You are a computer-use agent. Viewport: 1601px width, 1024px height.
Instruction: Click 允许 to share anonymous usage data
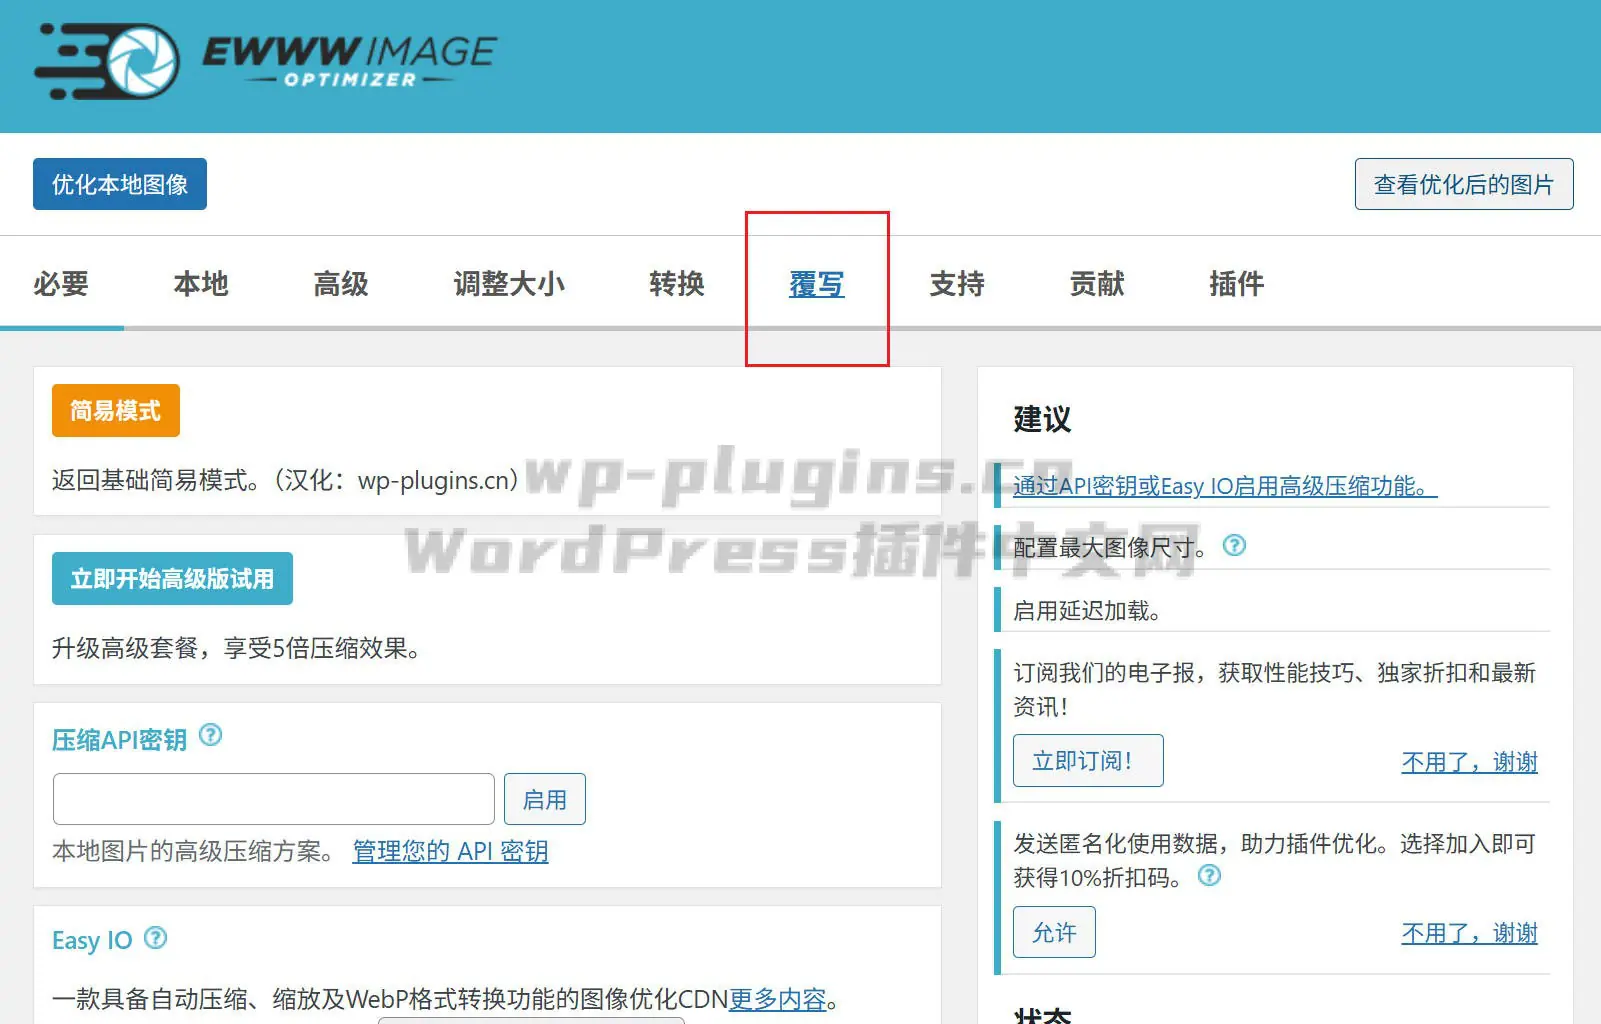(1054, 931)
